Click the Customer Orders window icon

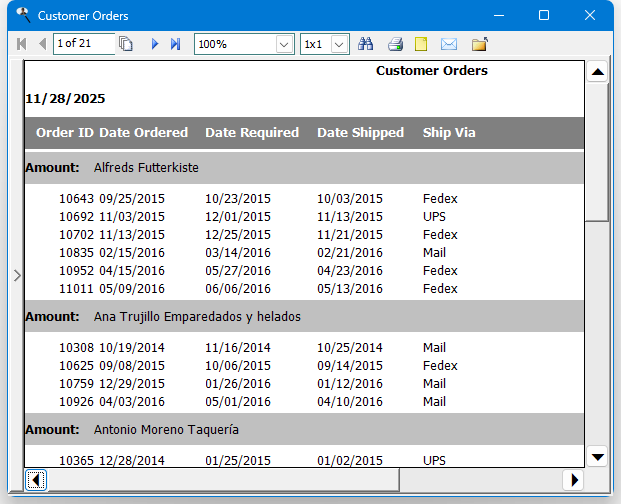pyautogui.click(x=22, y=15)
